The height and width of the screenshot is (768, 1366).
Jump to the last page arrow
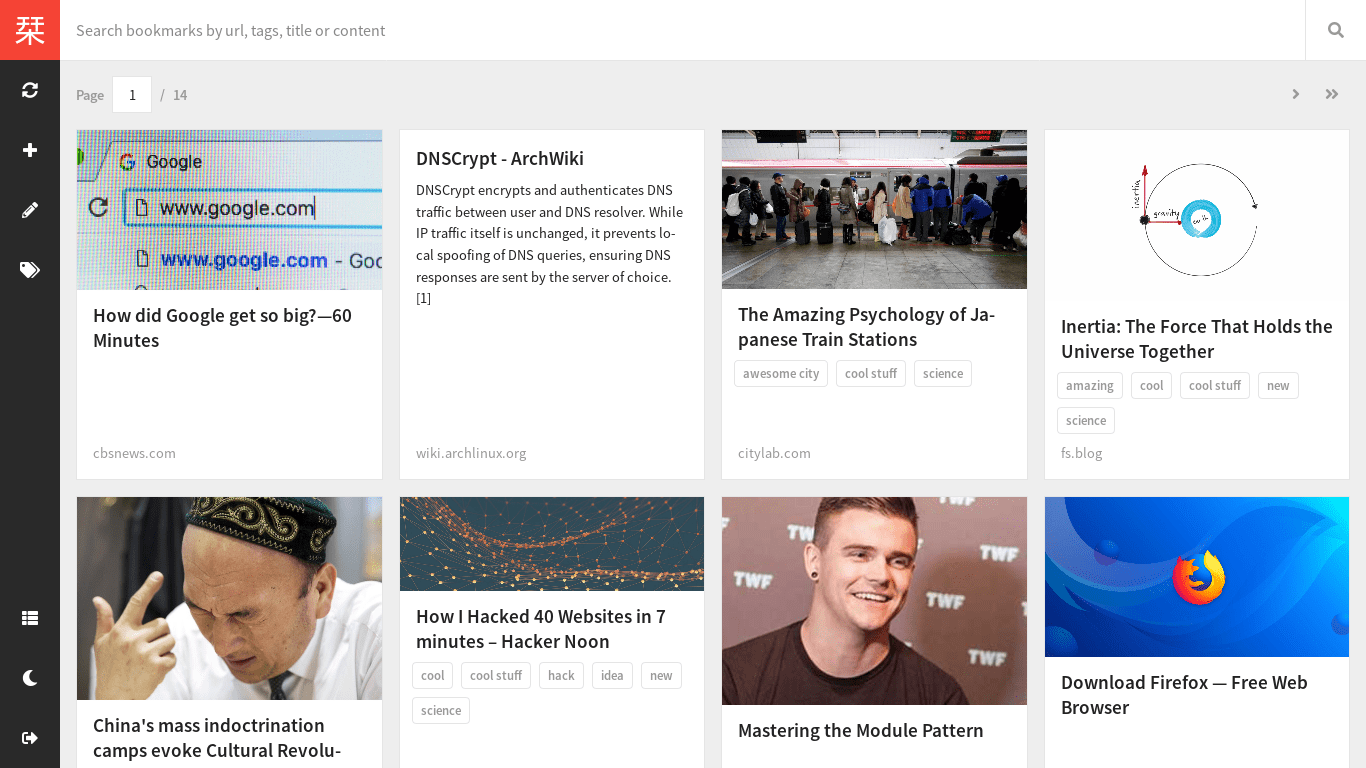tap(1332, 94)
